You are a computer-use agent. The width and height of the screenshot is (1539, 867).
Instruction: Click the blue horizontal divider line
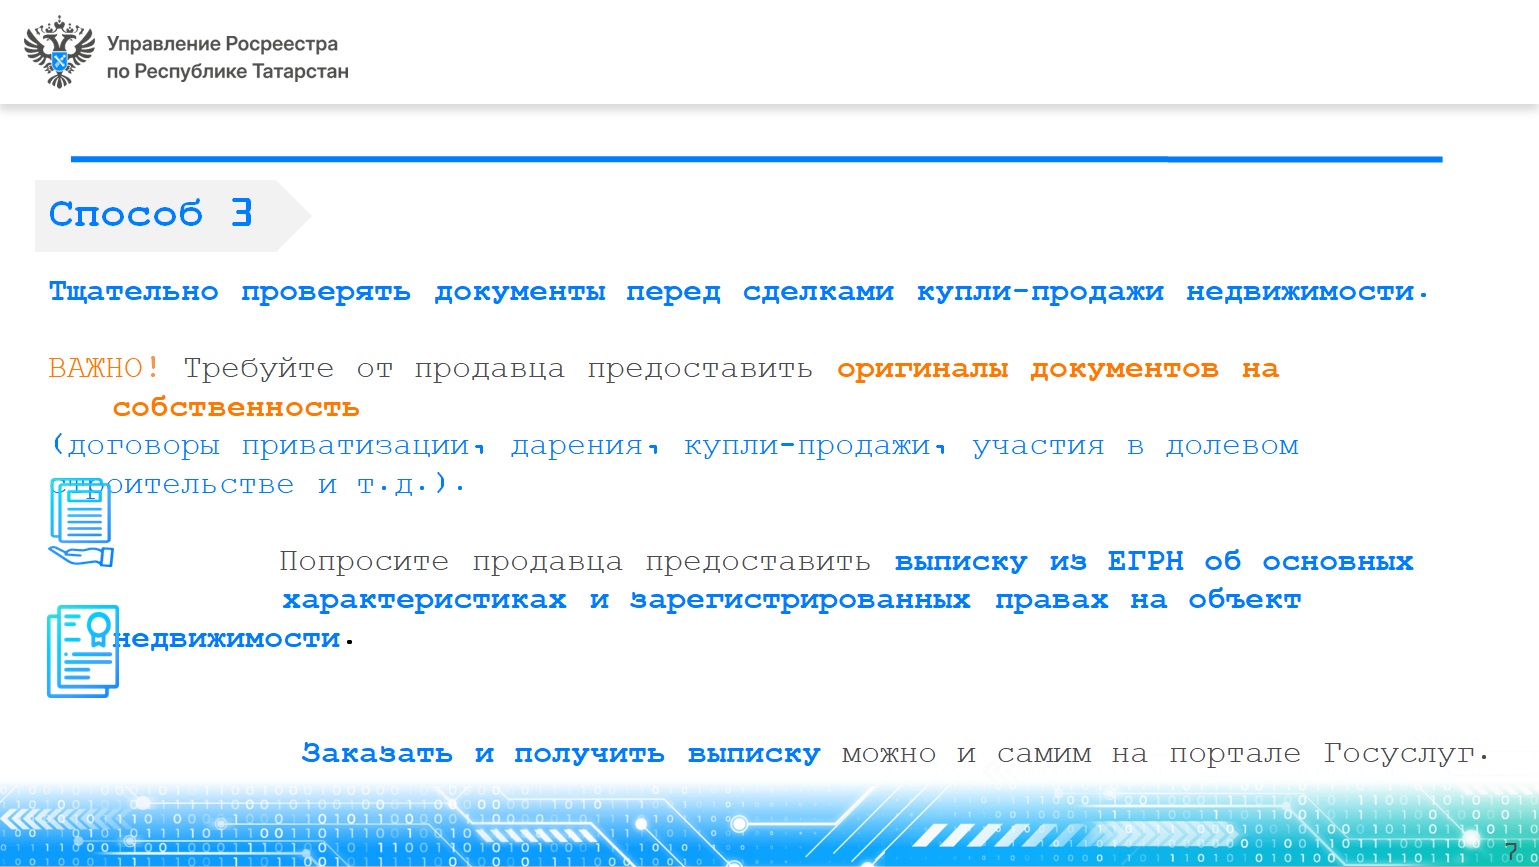pyautogui.click(x=755, y=159)
